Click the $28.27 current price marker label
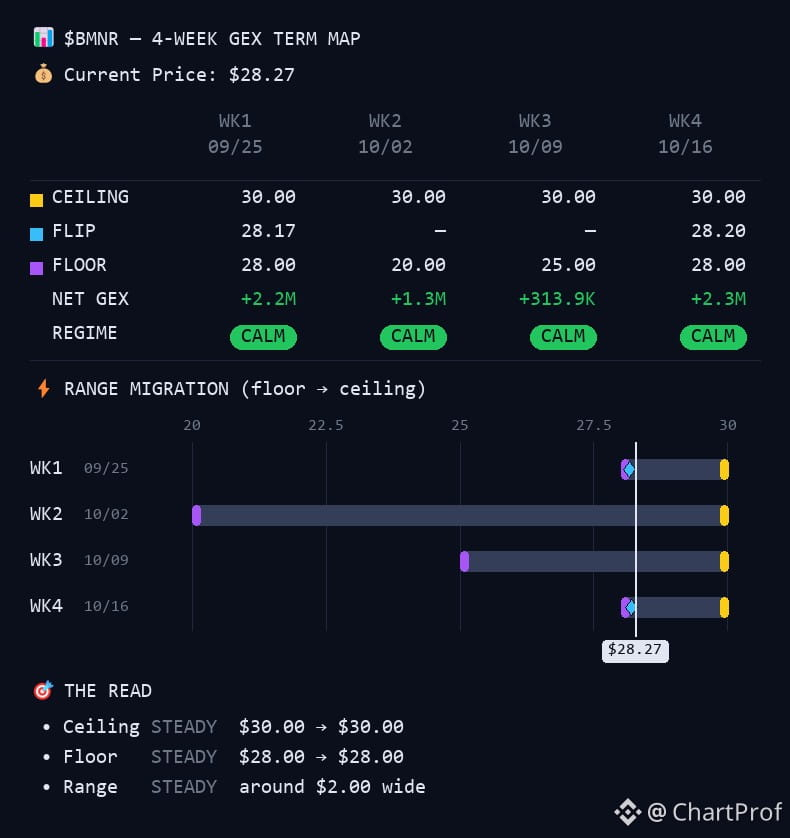The height and width of the screenshot is (838, 790). pyautogui.click(x=635, y=650)
